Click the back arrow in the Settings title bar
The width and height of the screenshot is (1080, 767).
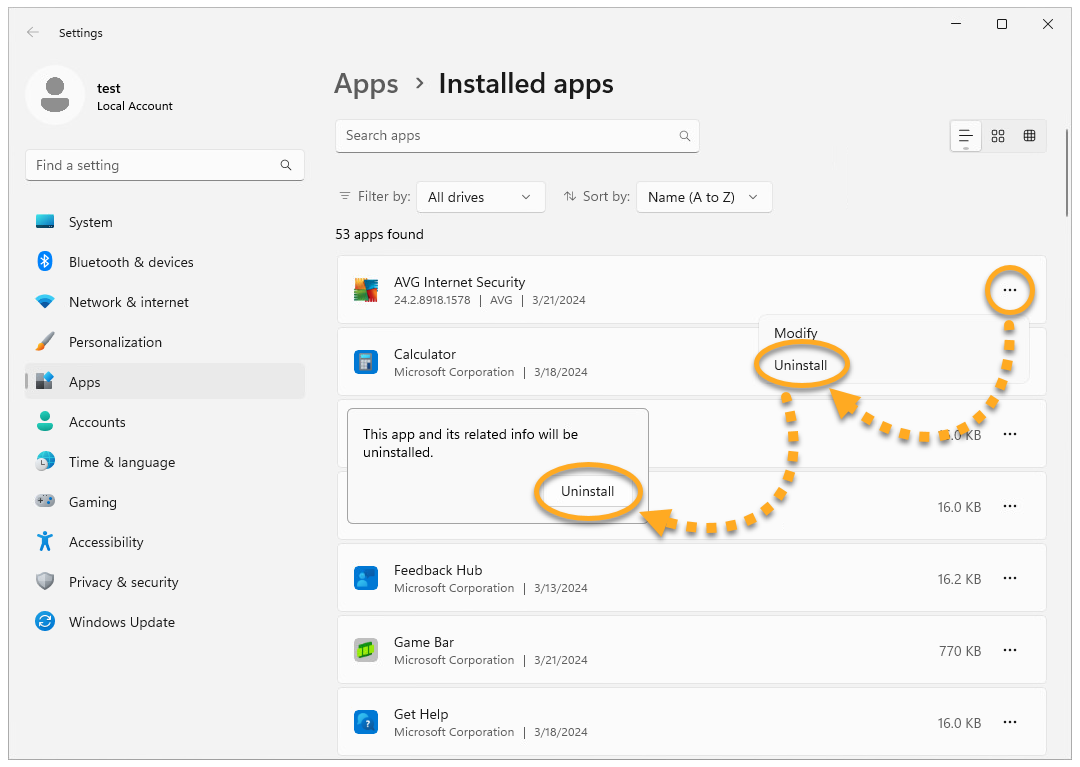click(33, 32)
